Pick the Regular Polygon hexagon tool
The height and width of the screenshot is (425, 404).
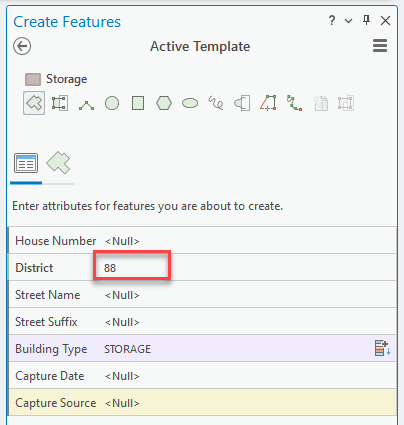(164, 103)
